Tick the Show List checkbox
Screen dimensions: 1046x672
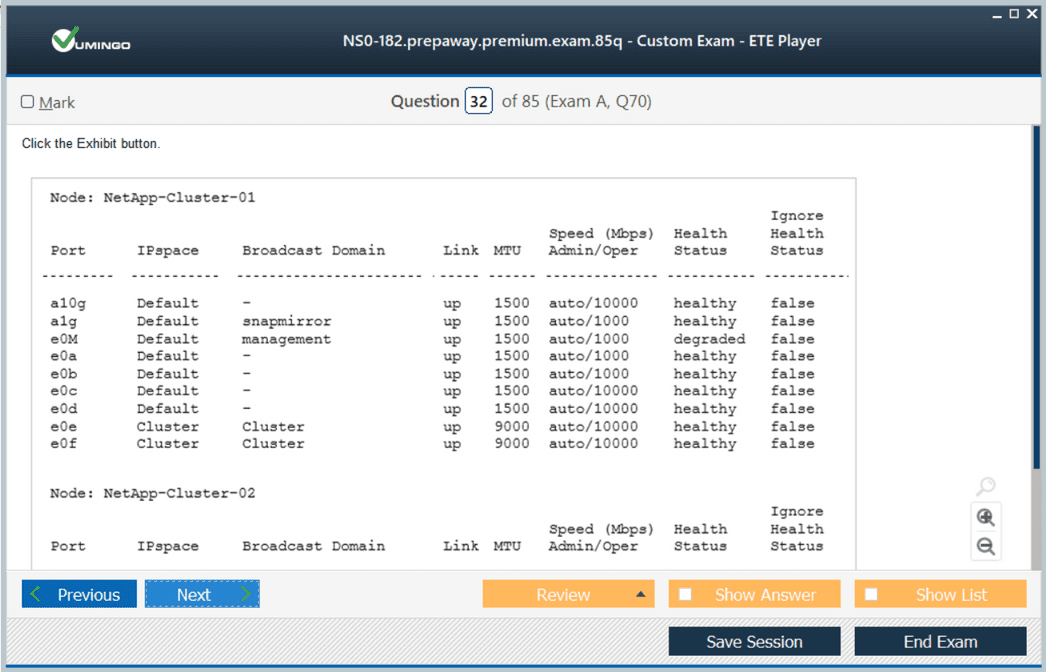point(871,594)
